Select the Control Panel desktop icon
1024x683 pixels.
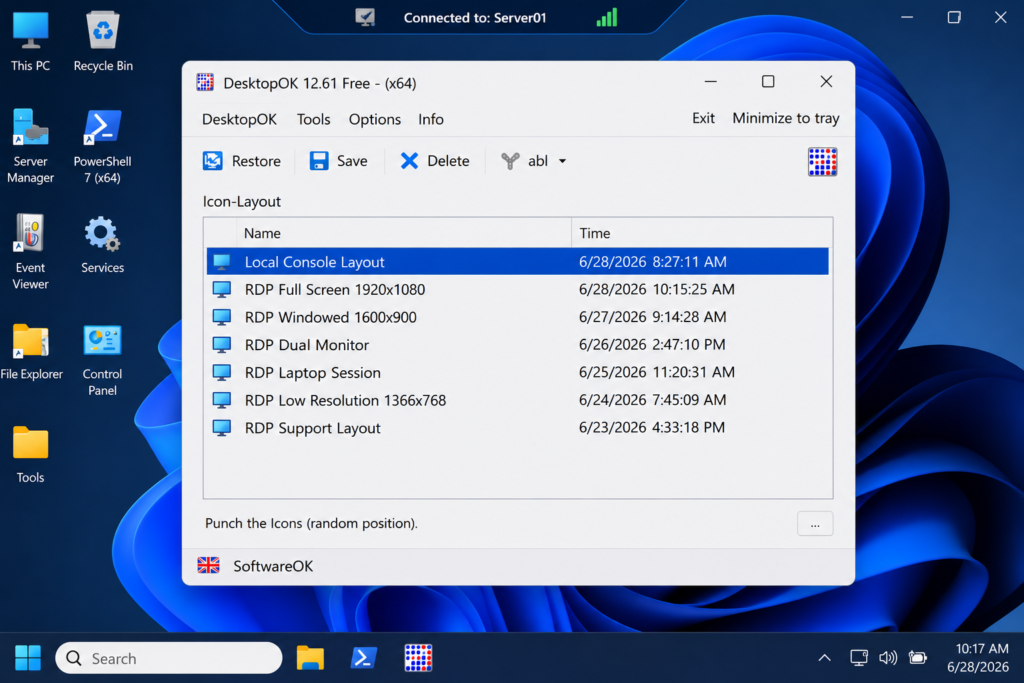click(x=102, y=360)
